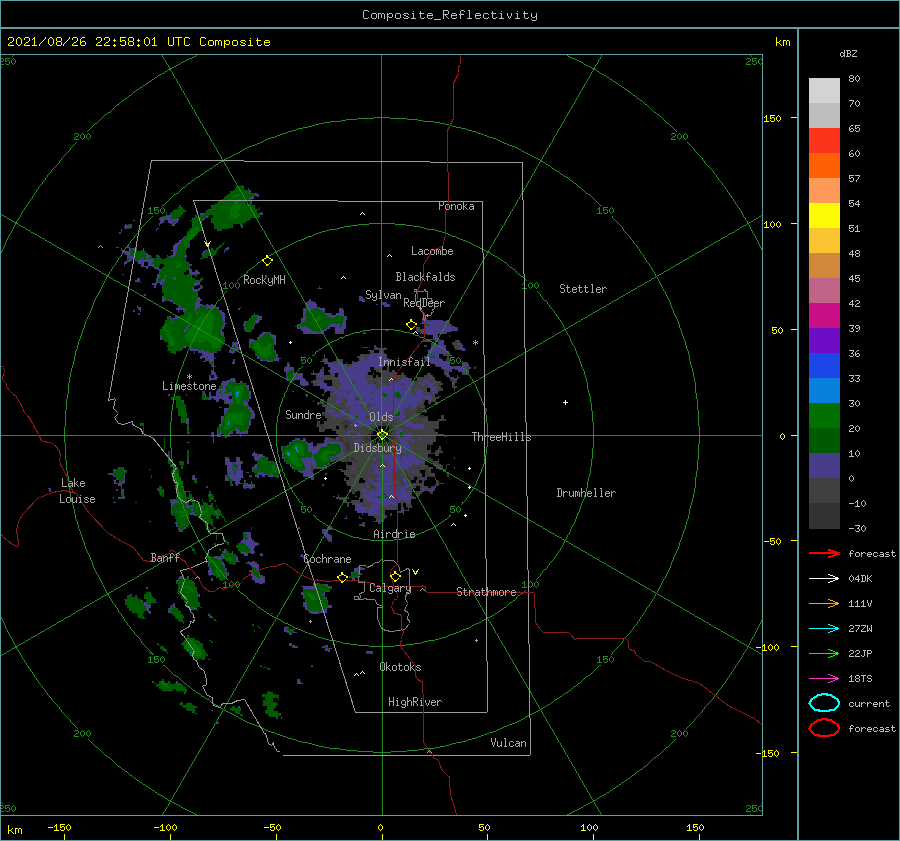This screenshot has height=841, width=900.
Task: Click the Strathmore town label
Action: 486,592
